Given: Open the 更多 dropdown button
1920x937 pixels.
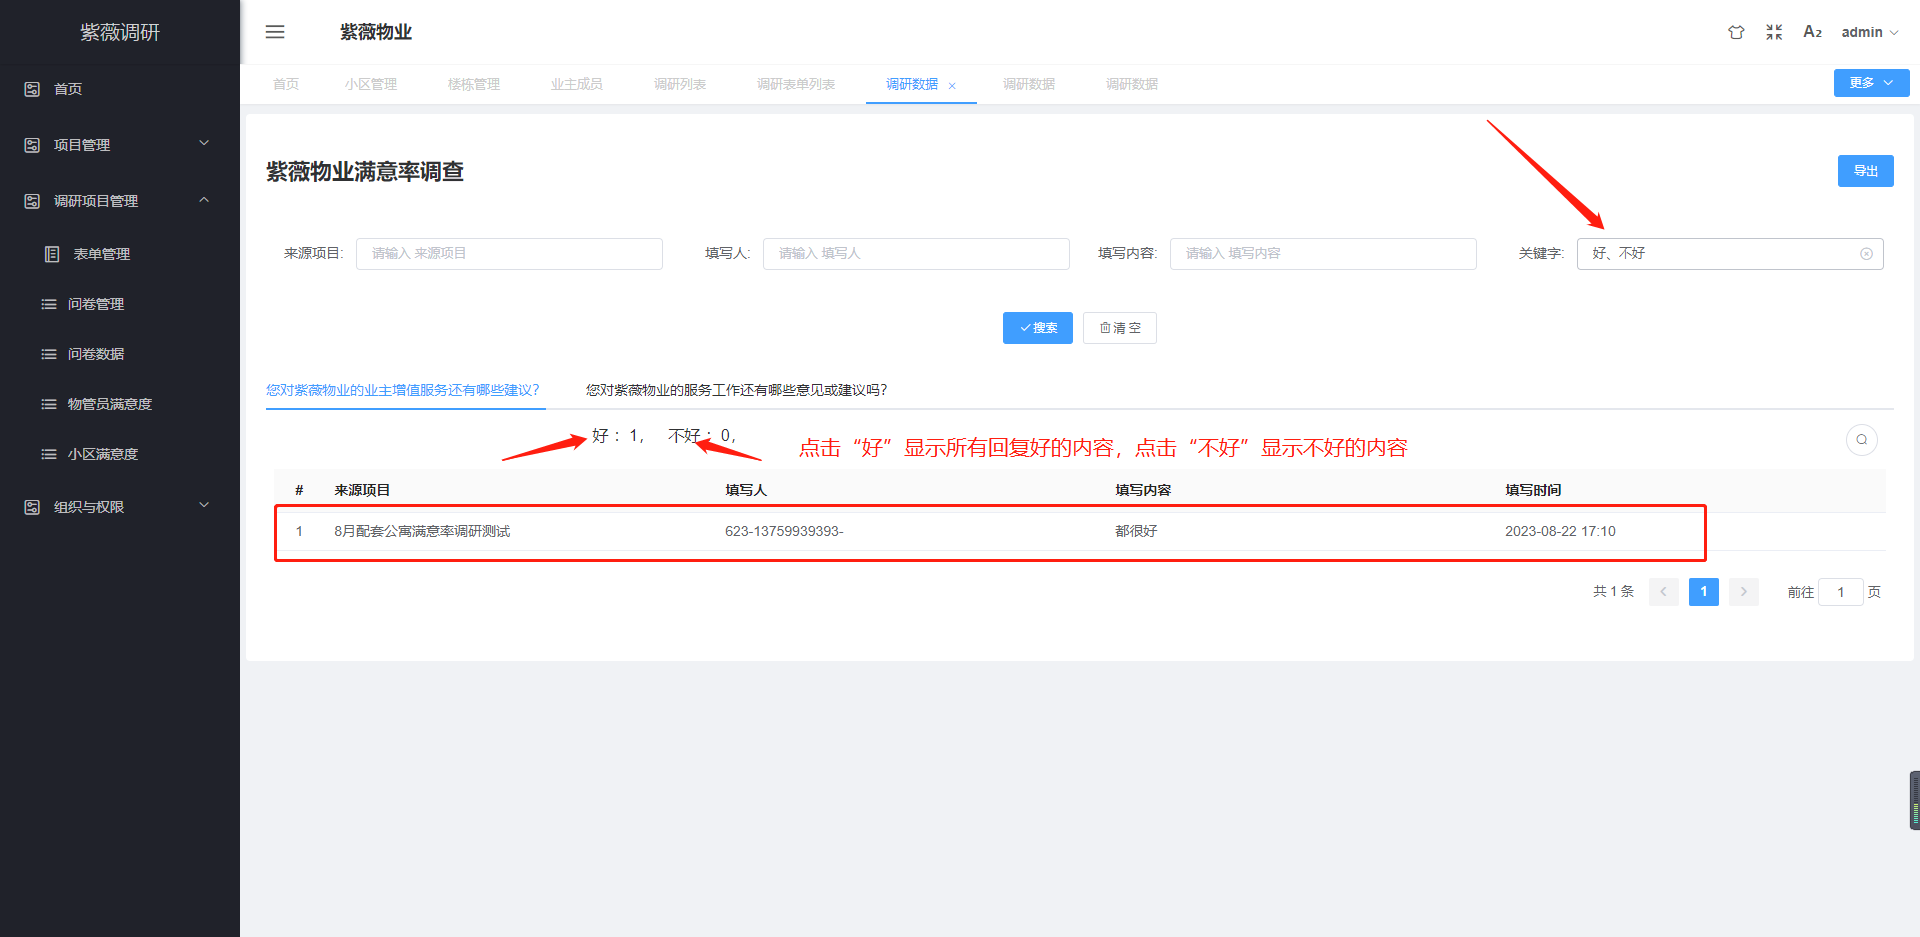Looking at the screenshot, I should [x=1871, y=83].
